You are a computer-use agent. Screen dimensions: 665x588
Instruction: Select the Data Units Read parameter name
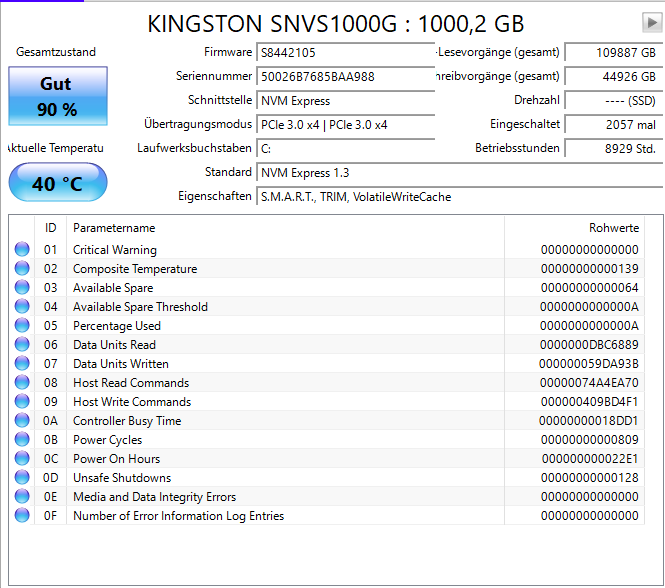coord(115,345)
